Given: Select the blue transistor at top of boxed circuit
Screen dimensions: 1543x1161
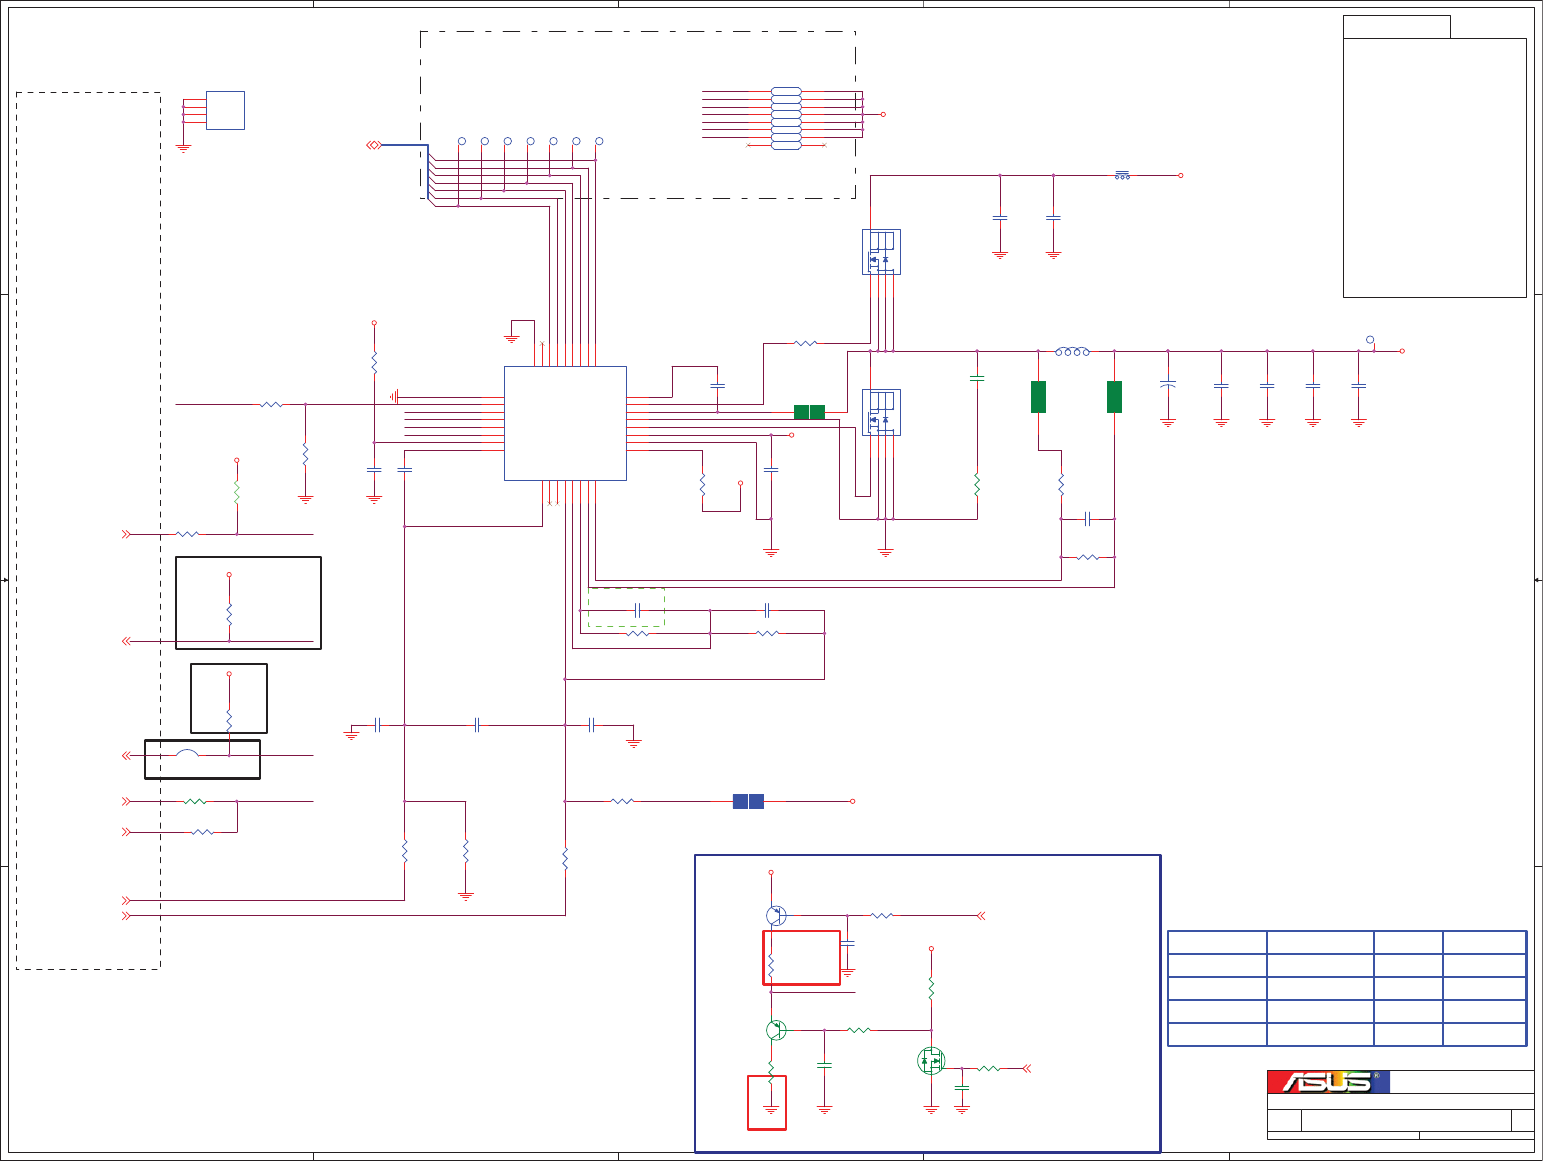Looking at the screenshot, I should pyautogui.click(x=776, y=915).
